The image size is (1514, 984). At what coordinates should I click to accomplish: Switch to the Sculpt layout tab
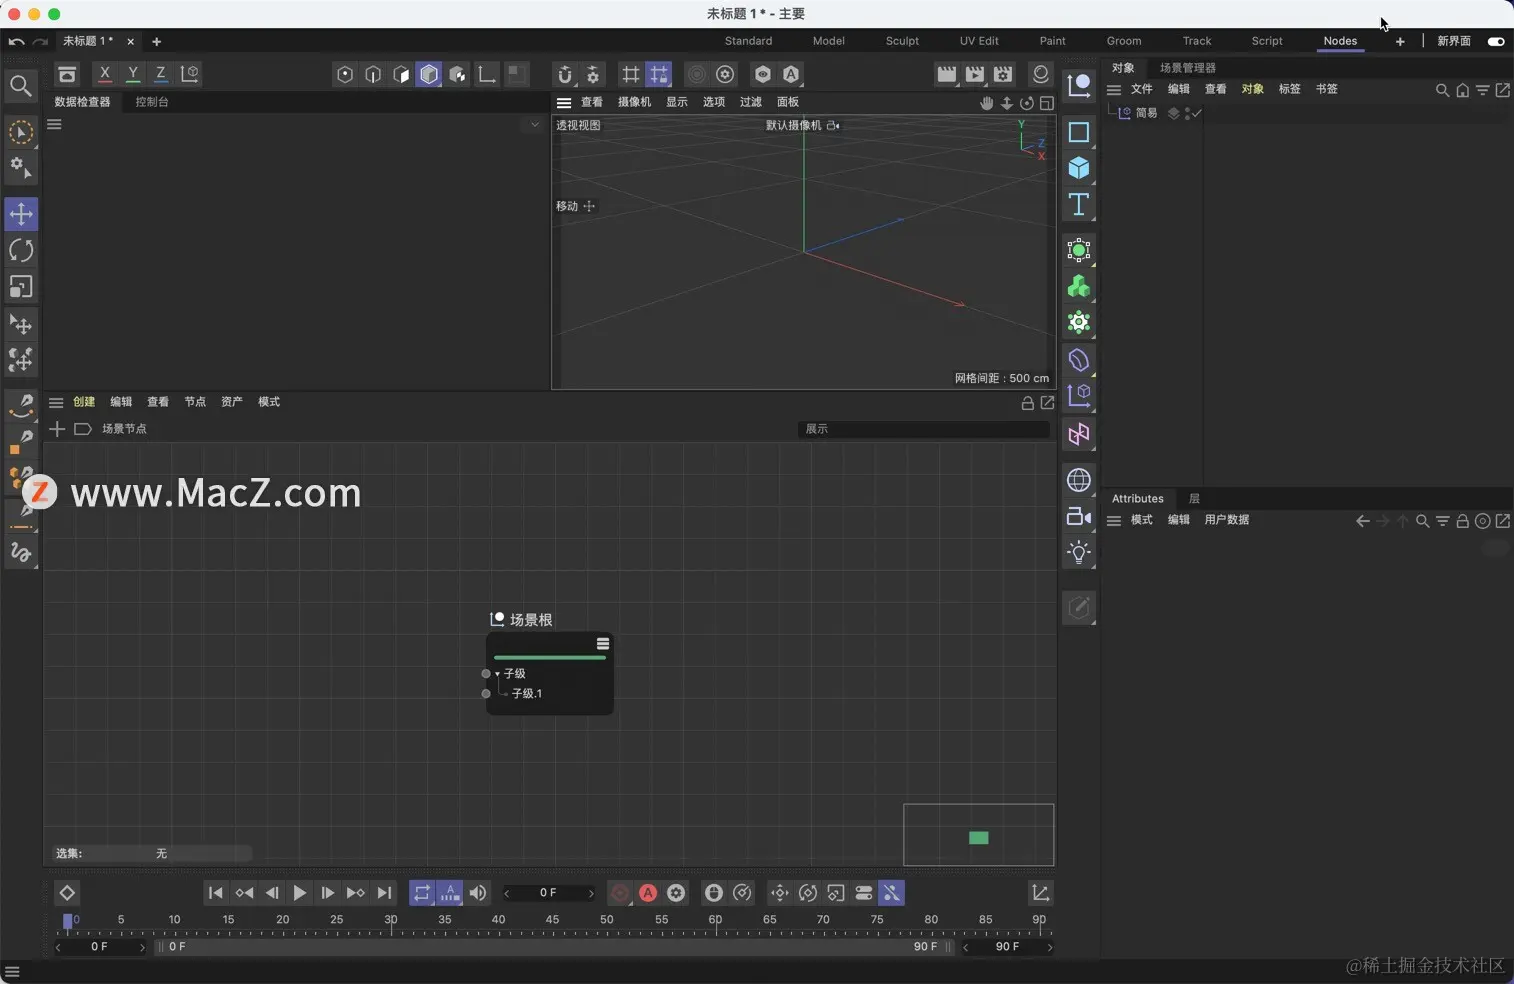click(902, 41)
